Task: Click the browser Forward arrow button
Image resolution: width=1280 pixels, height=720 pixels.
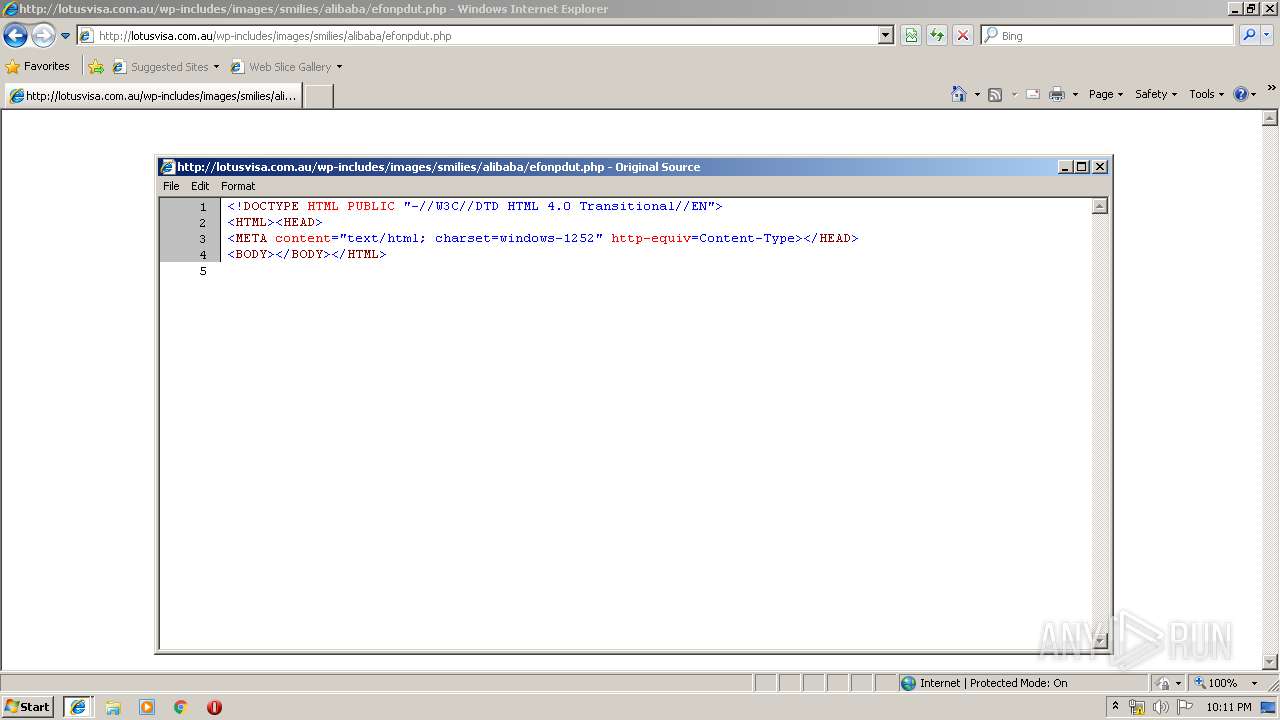Action: (x=43, y=36)
